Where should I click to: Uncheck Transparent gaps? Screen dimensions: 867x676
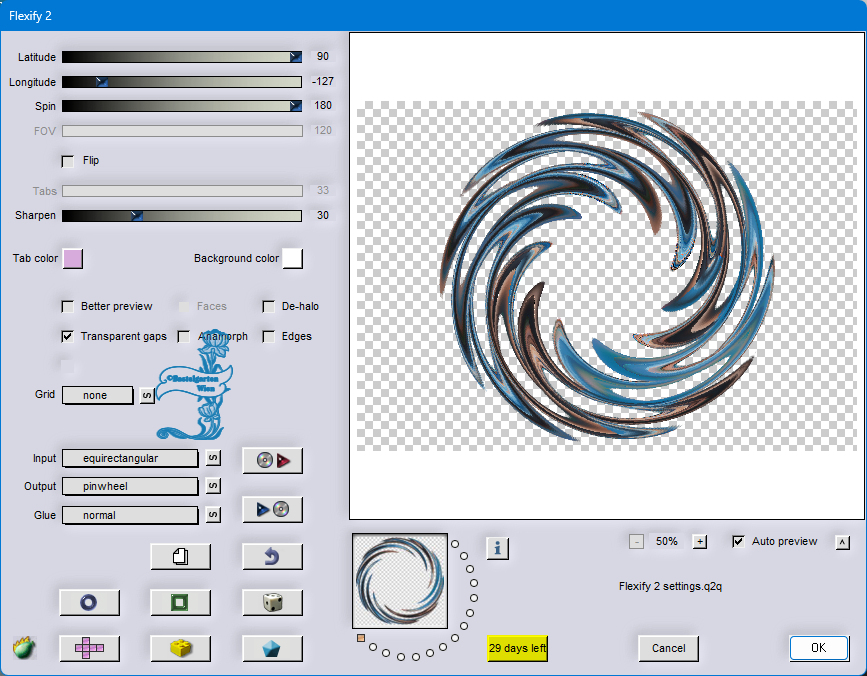click(67, 337)
